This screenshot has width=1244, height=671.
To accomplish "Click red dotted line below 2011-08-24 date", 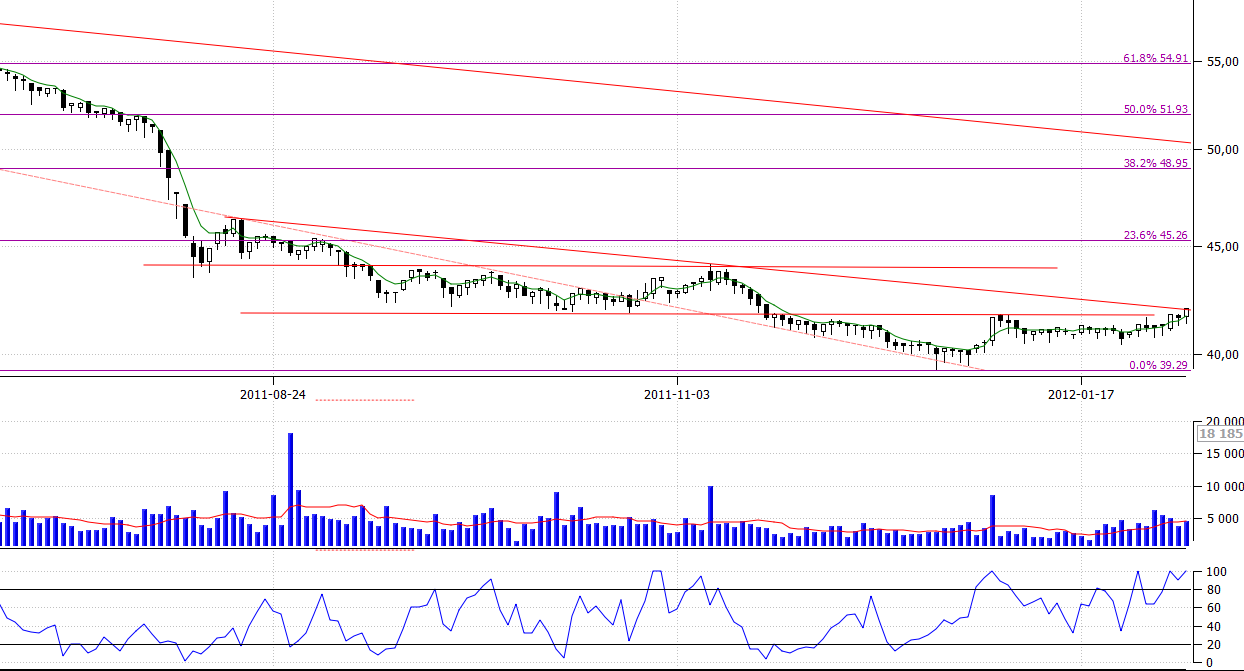I will pos(364,400).
